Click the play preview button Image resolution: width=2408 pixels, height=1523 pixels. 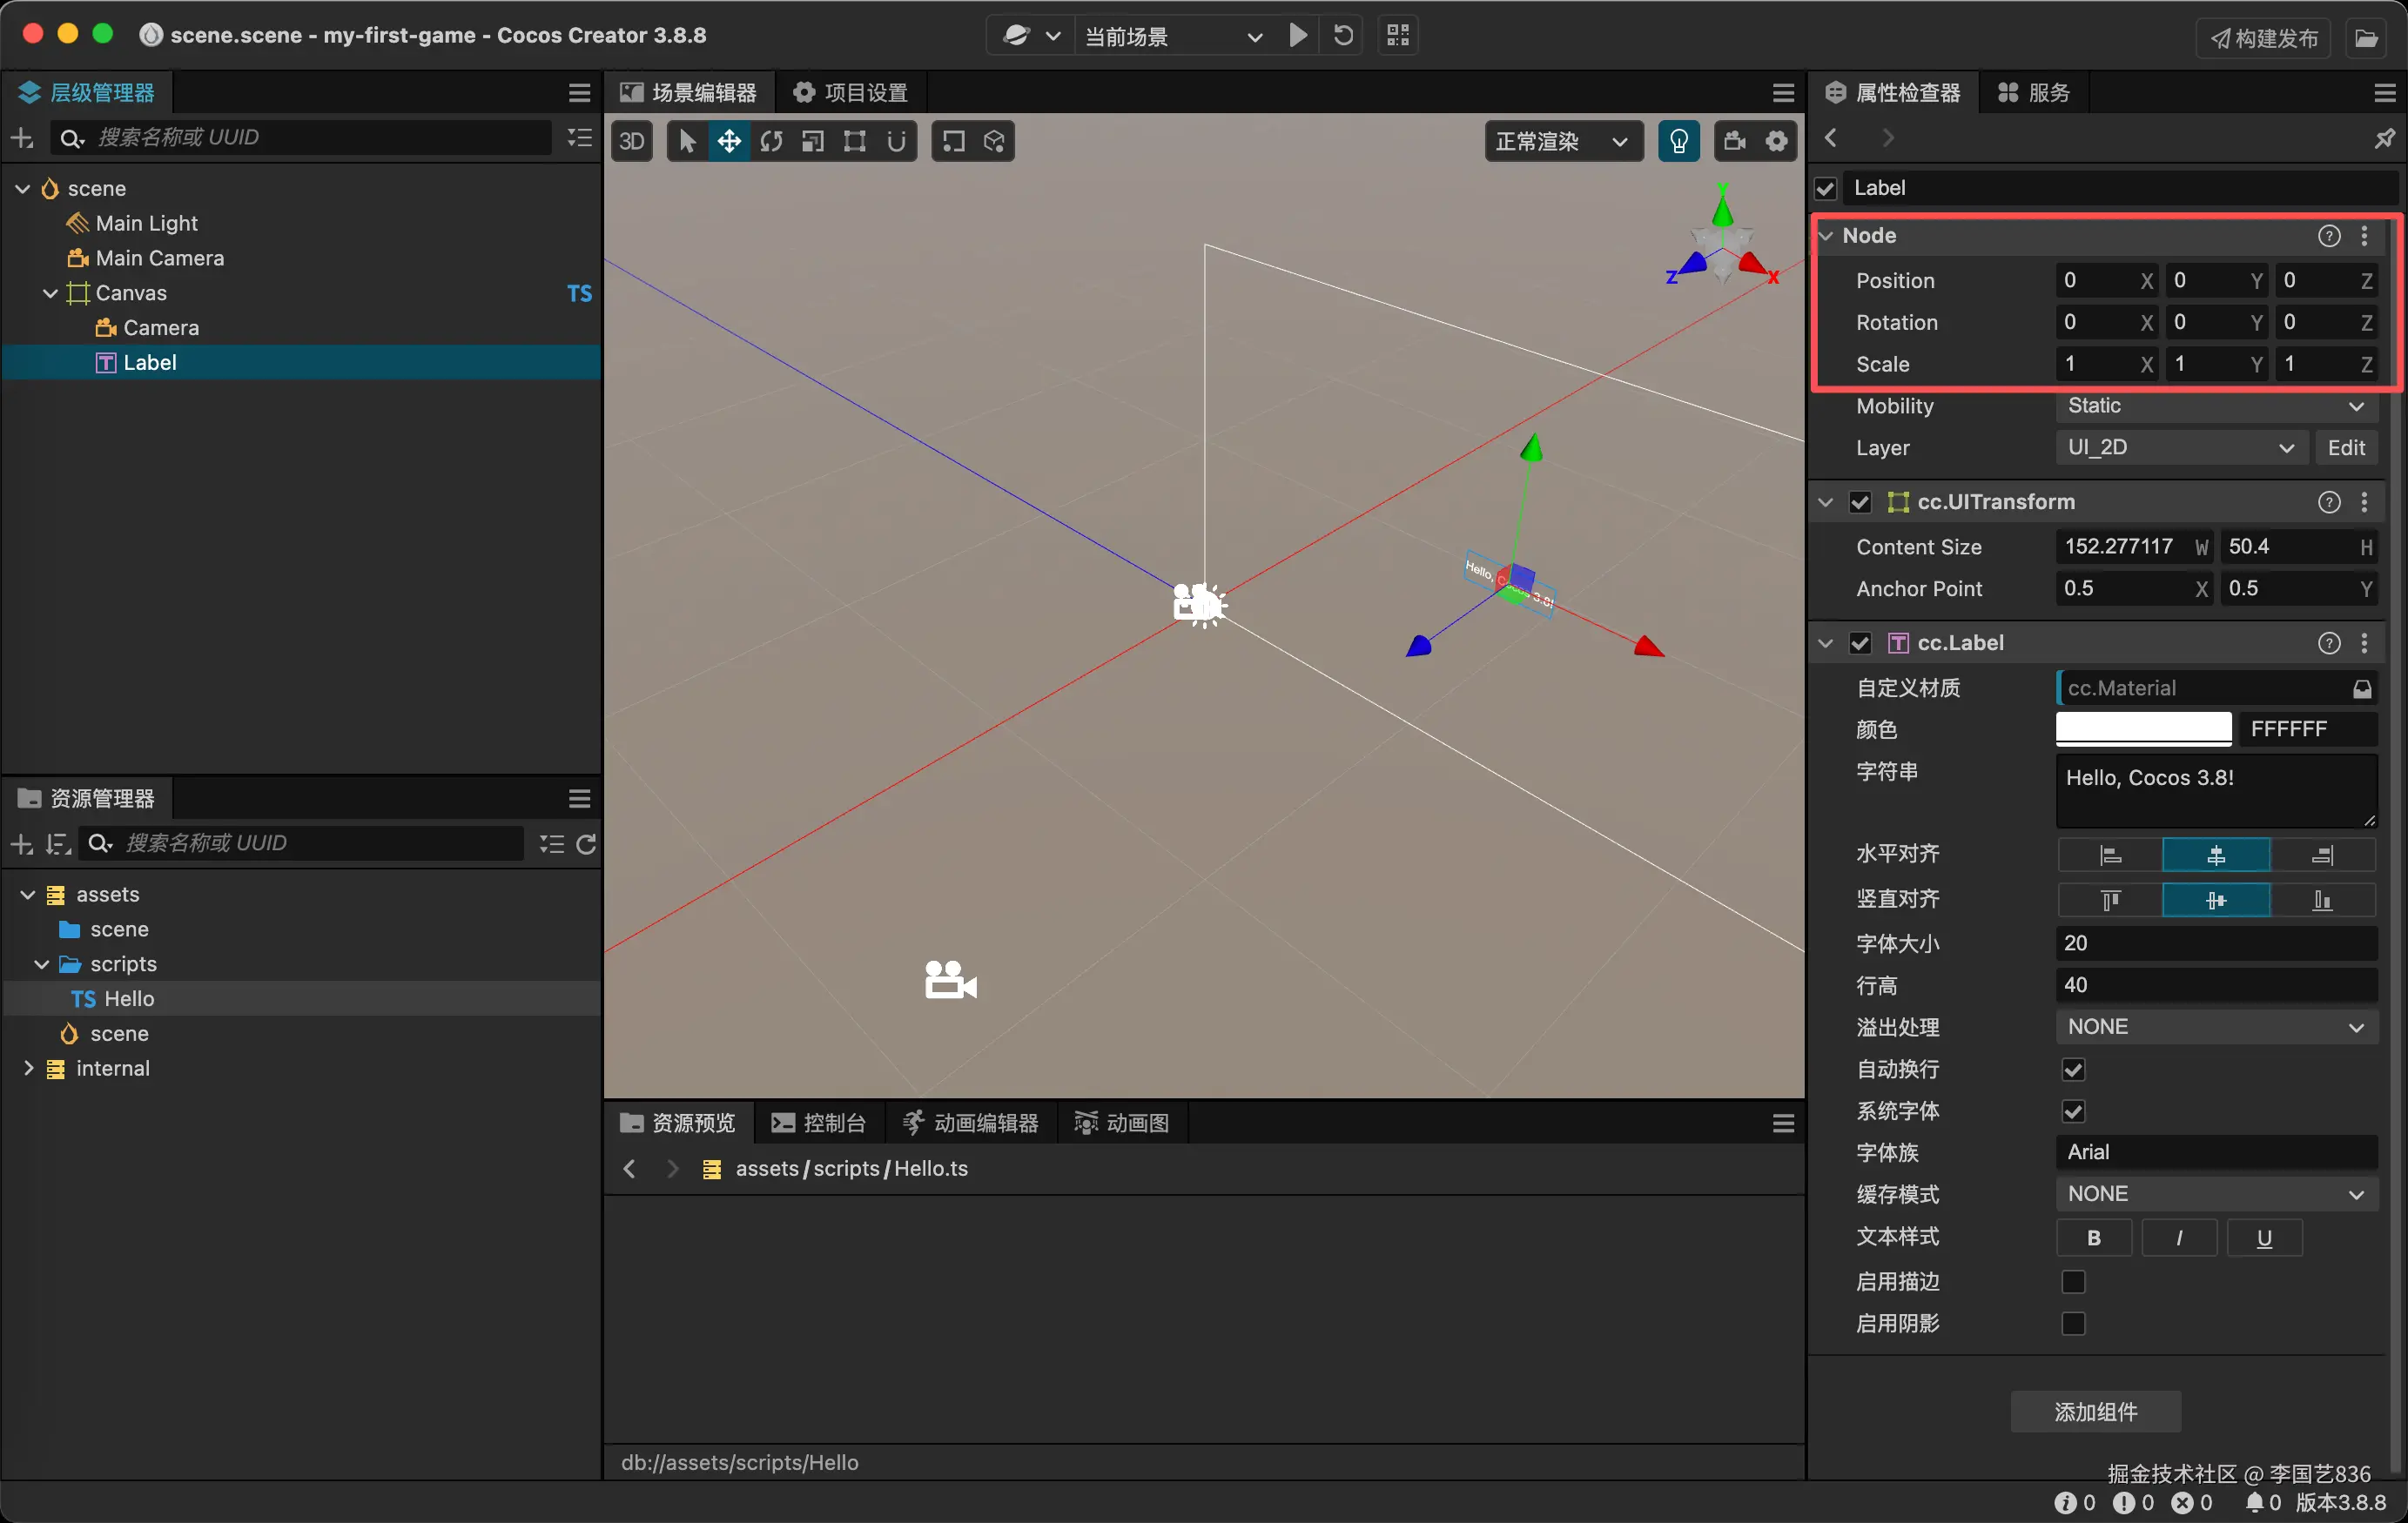1297,36
